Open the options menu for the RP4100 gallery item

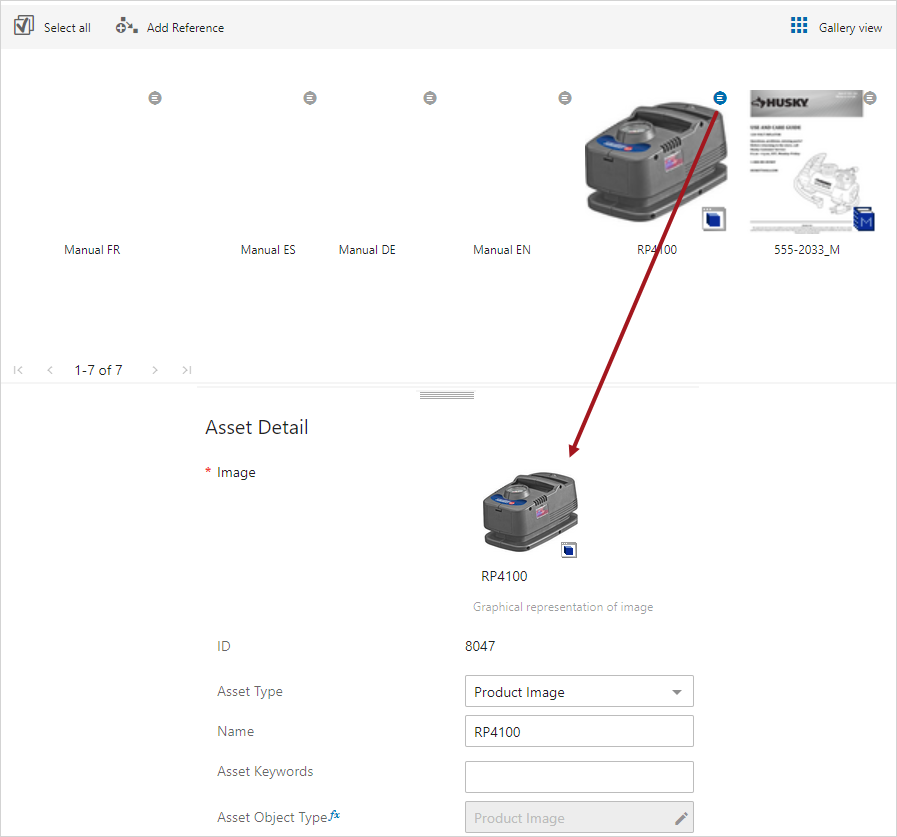(720, 98)
